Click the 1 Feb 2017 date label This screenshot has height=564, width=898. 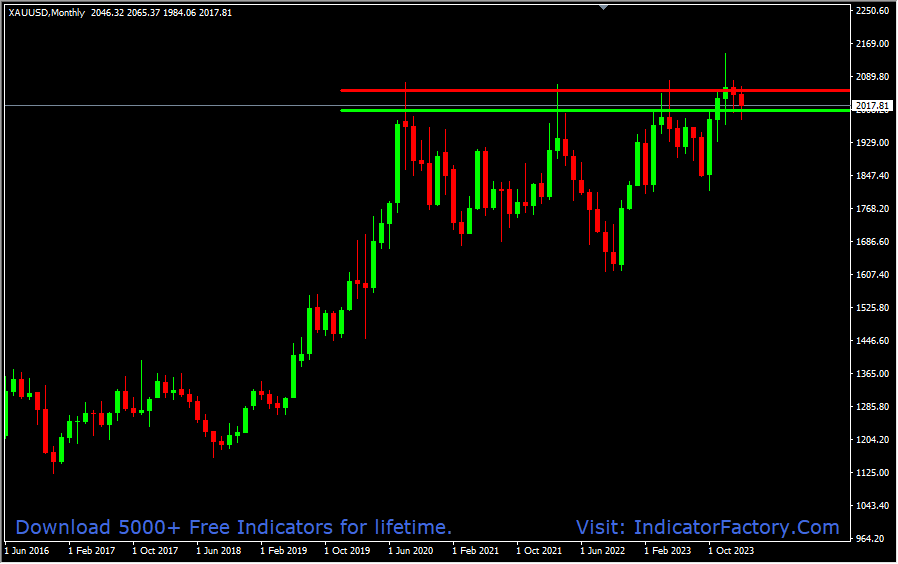[92, 551]
